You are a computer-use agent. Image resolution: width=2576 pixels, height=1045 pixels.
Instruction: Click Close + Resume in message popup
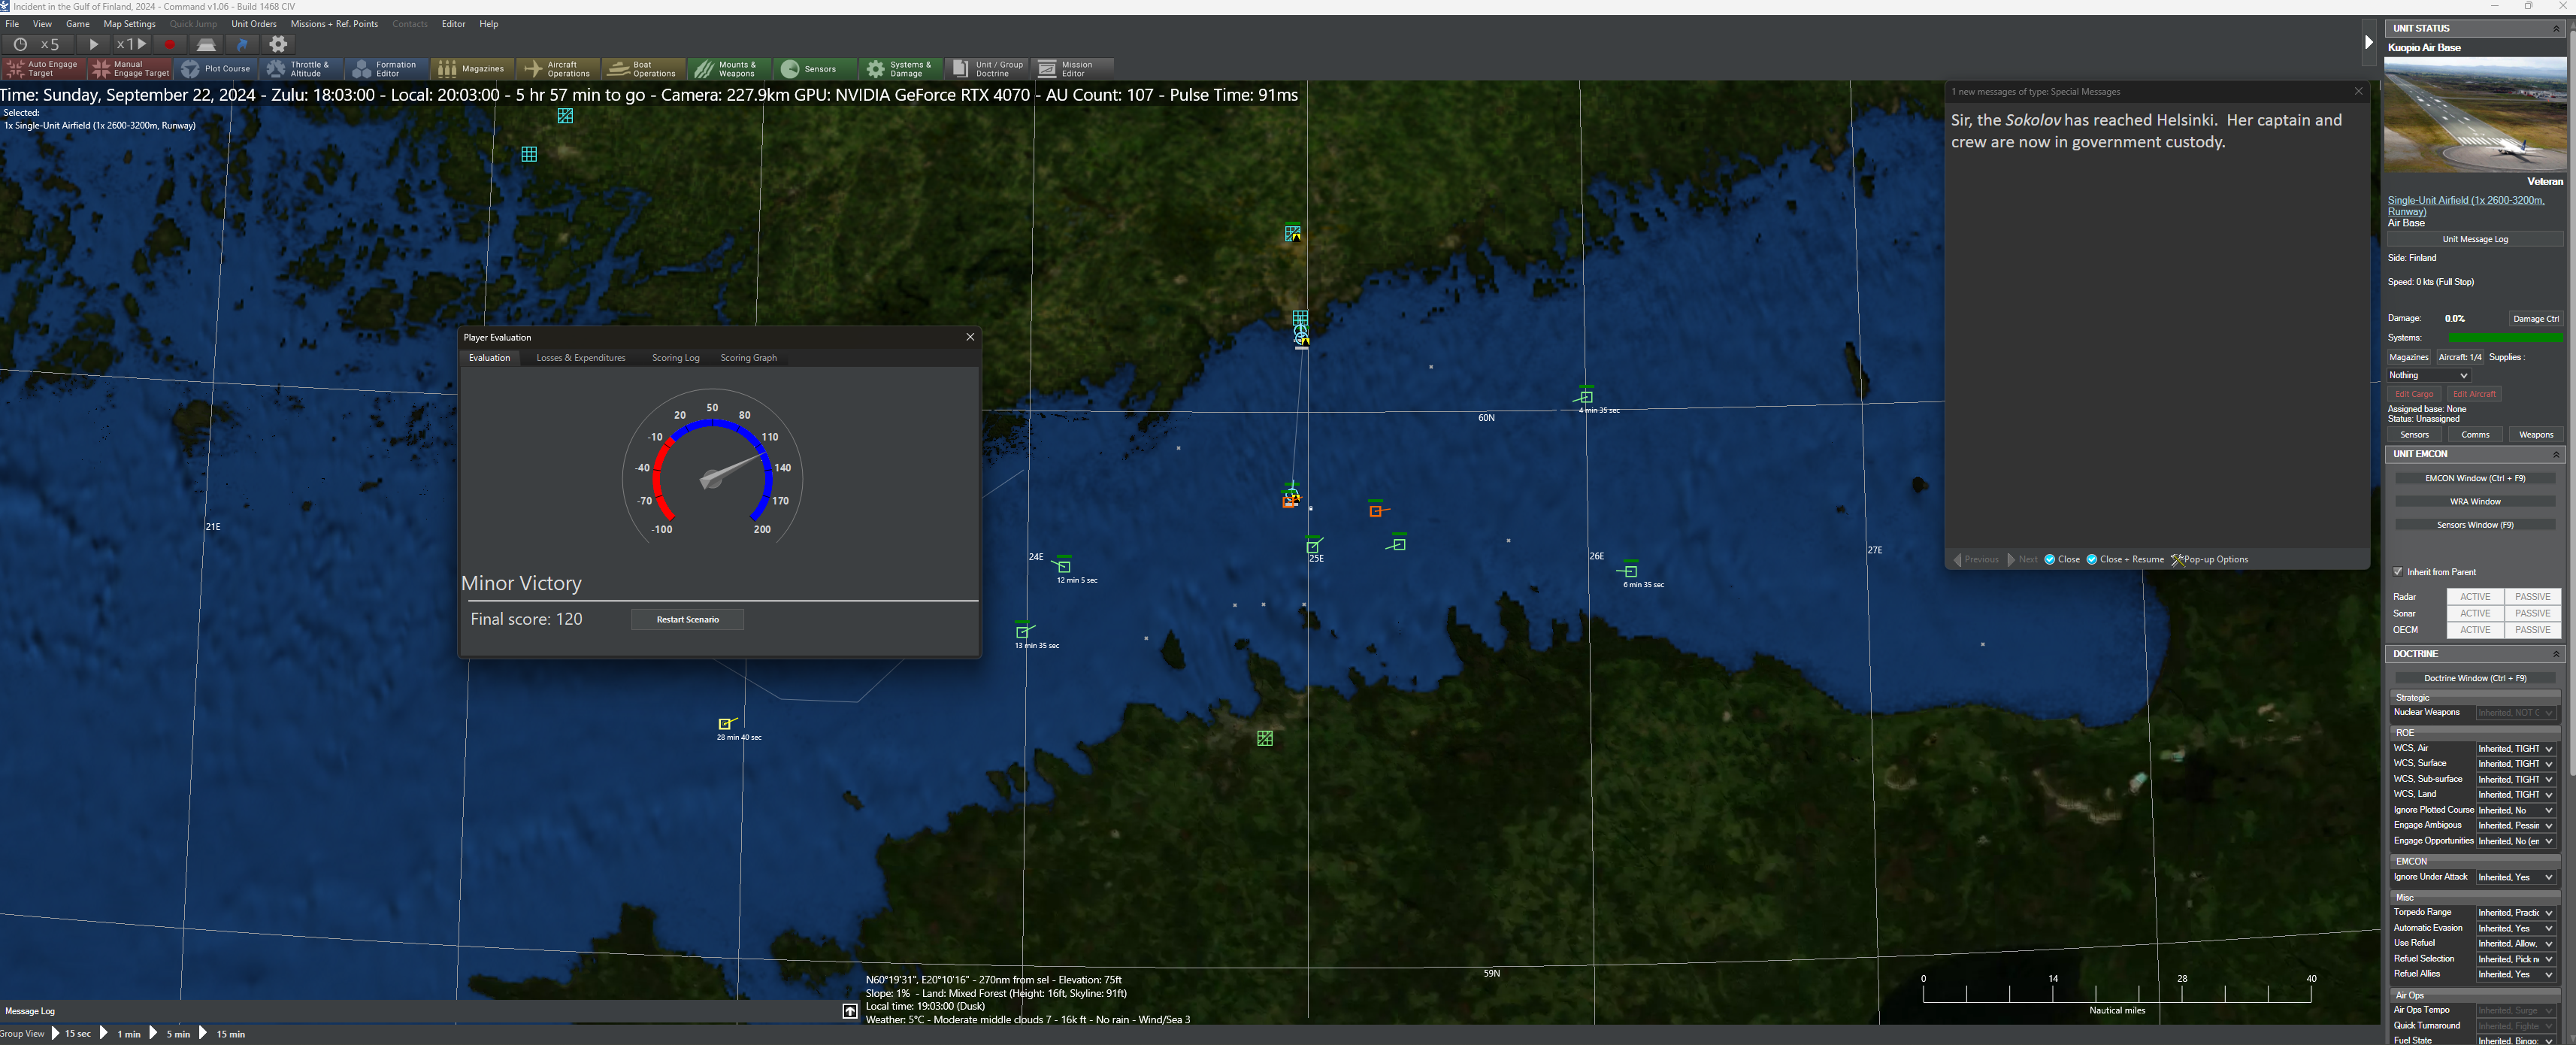pyautogui.click(x=2124, y=560)
